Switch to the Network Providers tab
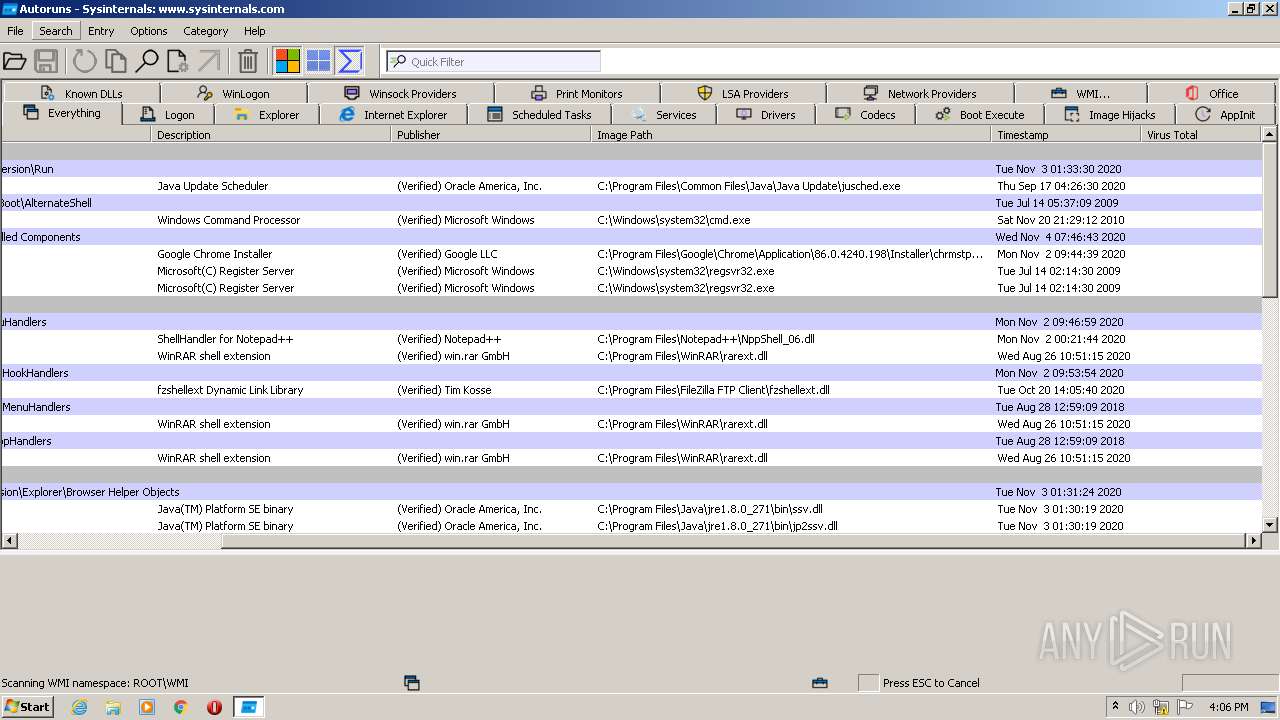 (920, 93)
